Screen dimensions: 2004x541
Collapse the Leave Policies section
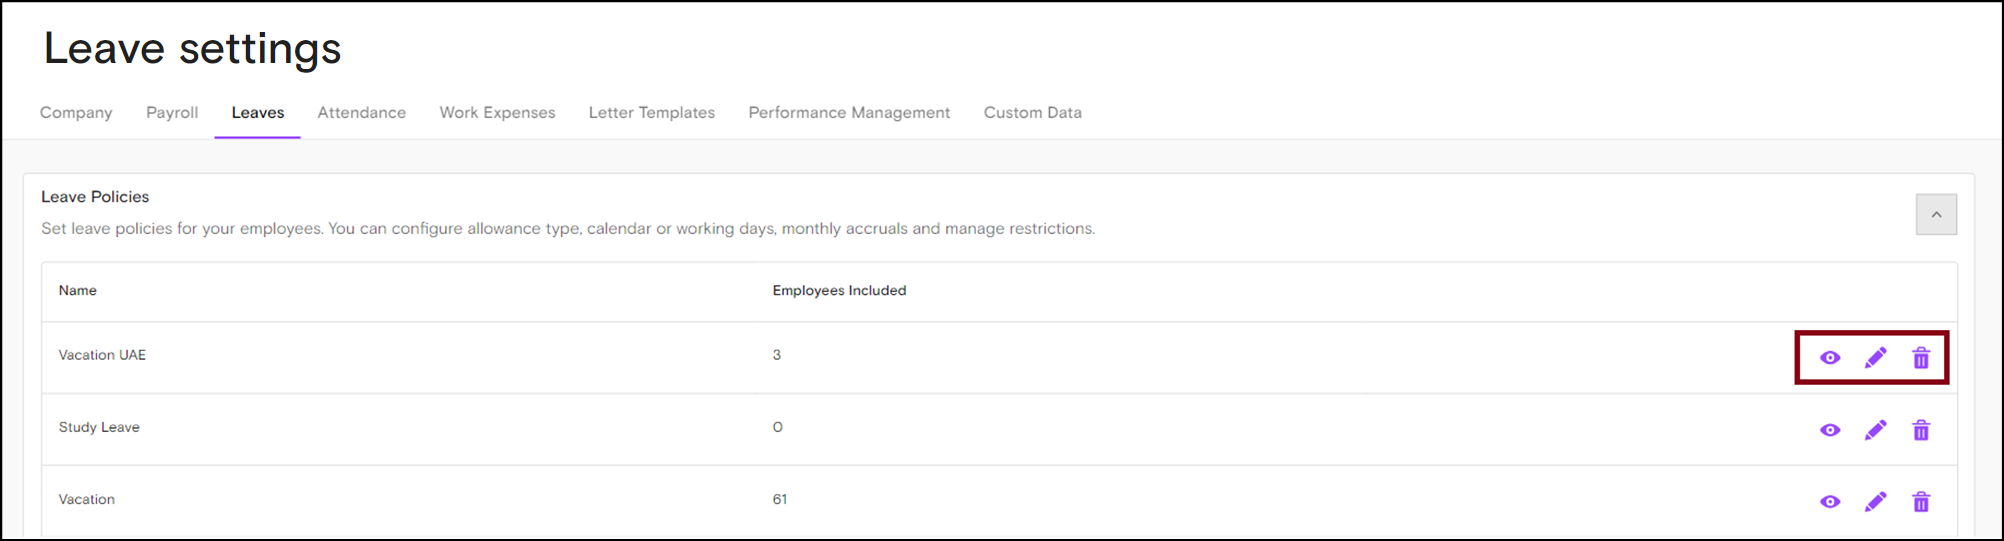click(1936, 215)
